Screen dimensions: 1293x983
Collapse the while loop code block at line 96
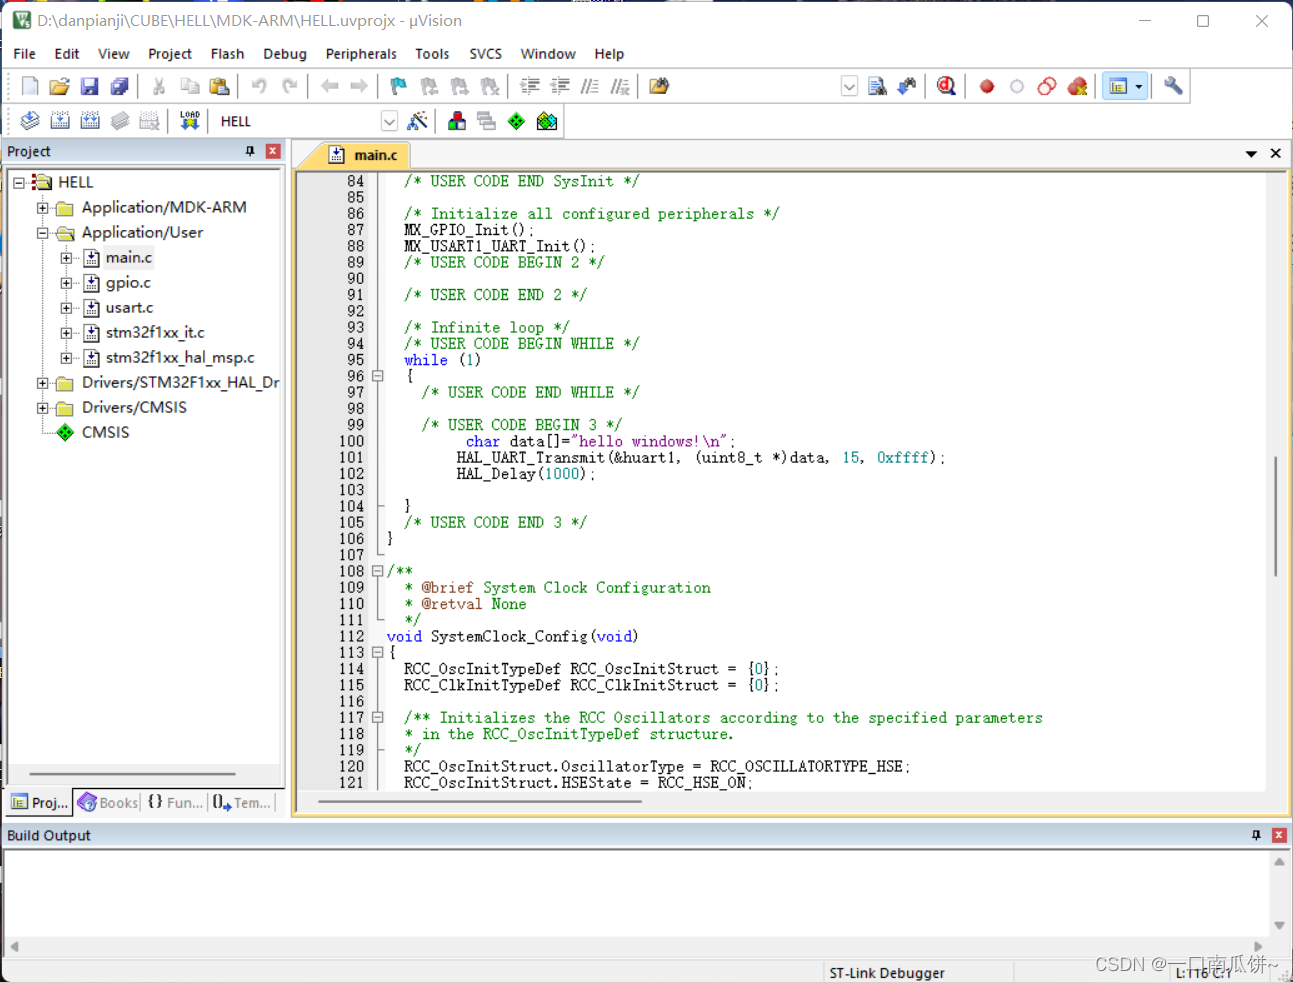click(x=378, y=376)
